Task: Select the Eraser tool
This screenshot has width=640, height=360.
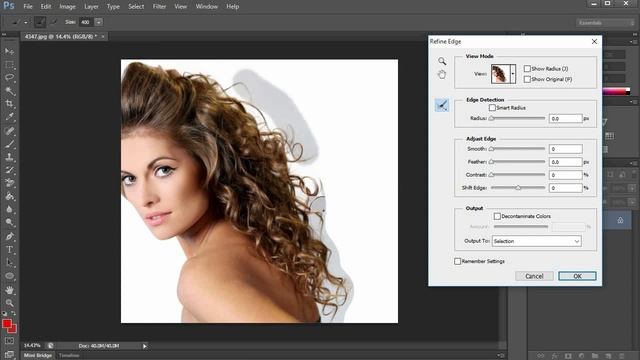Action: point(9,183)
